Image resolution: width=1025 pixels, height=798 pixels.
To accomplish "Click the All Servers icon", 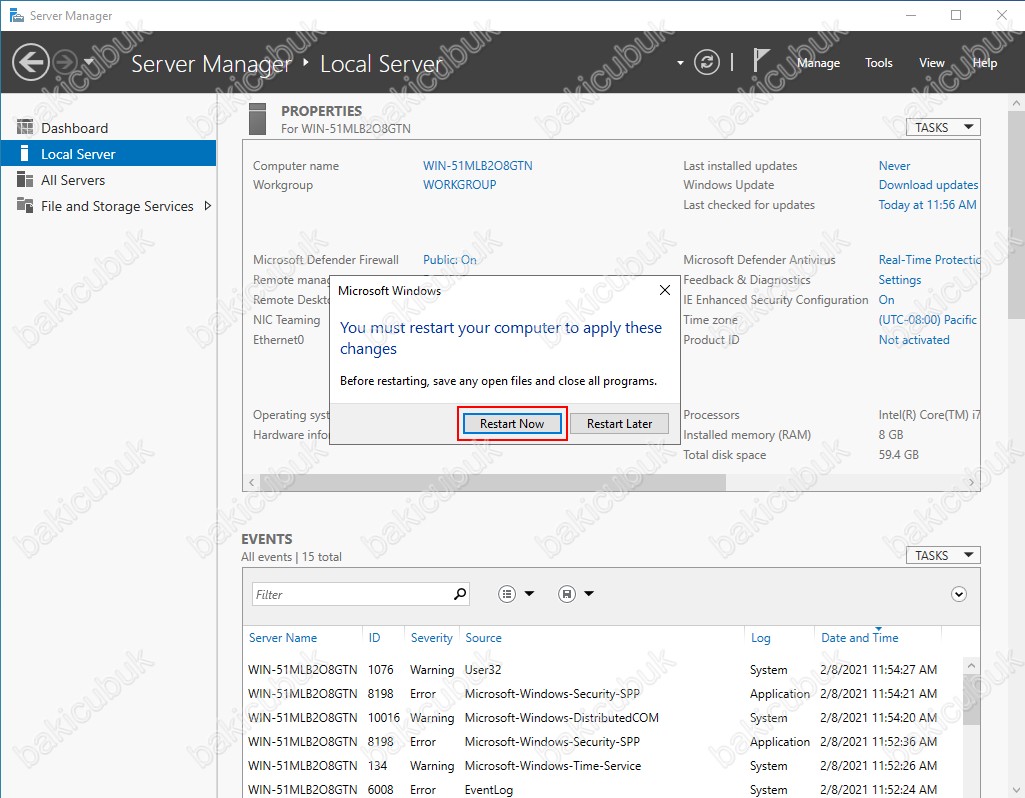I will (x=25, y=179).
